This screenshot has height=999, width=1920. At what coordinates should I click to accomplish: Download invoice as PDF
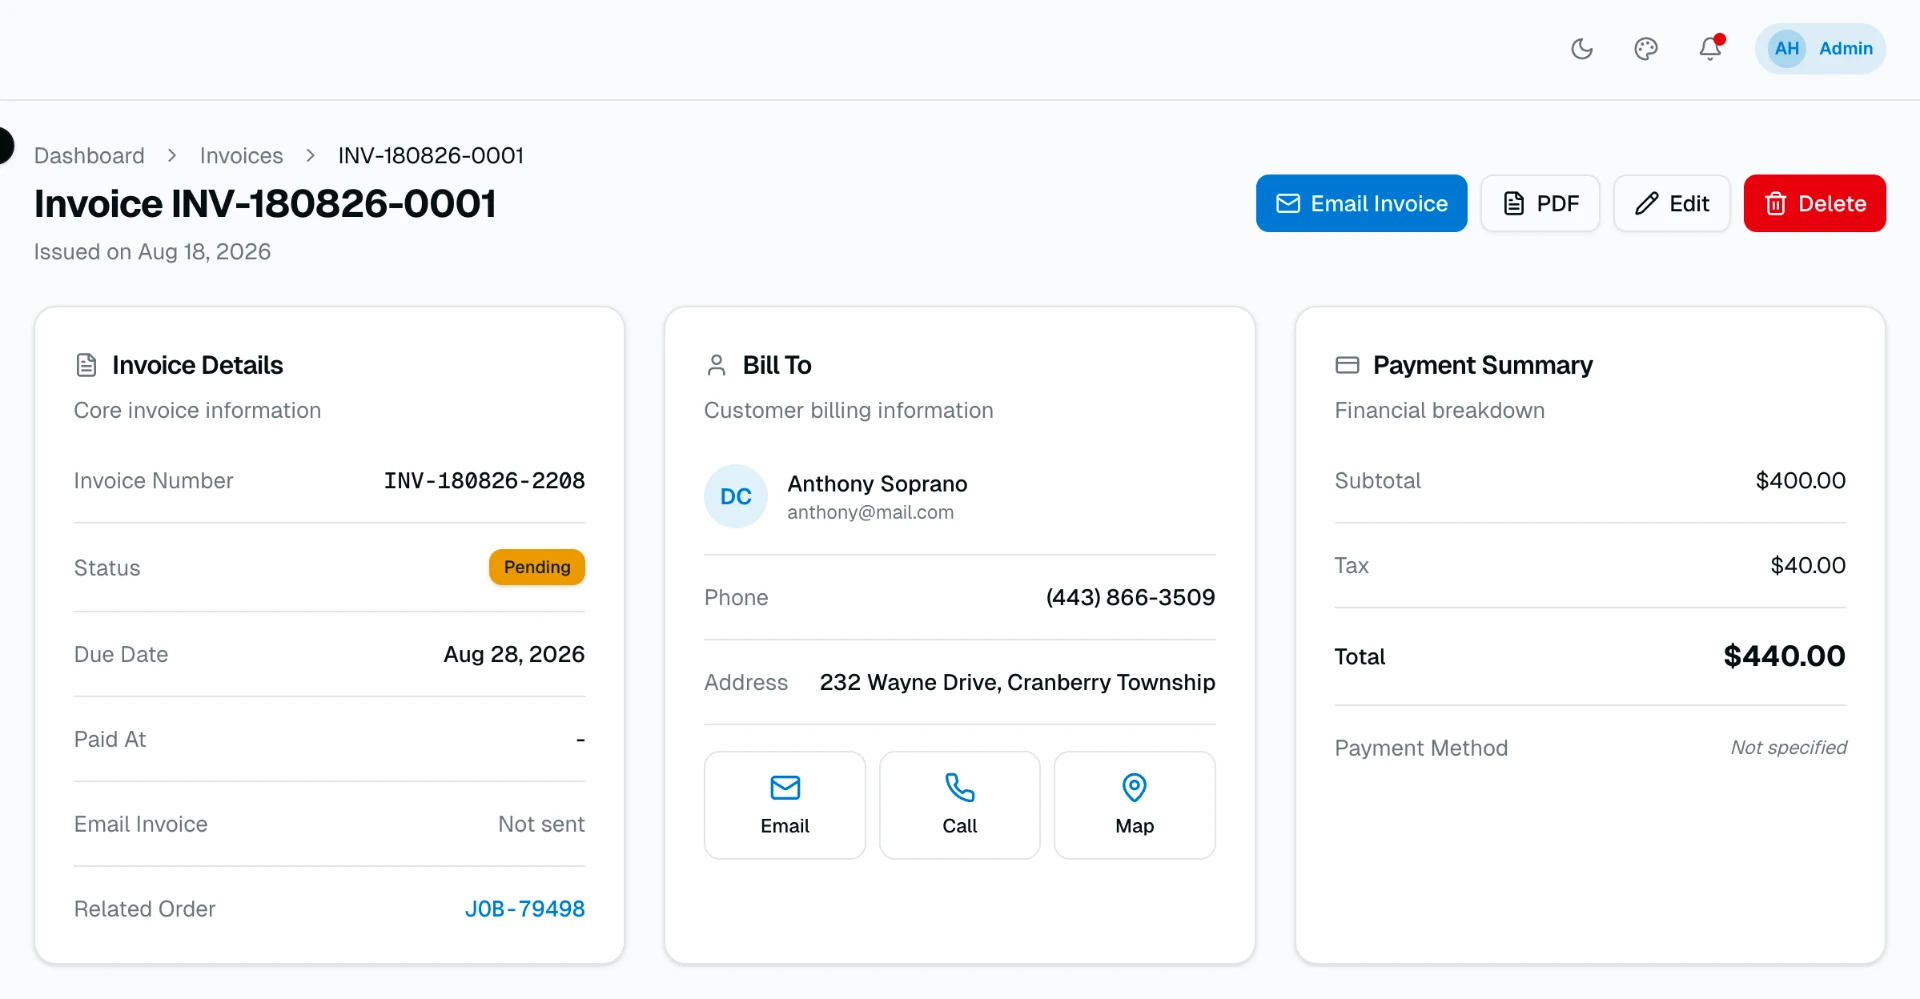click(1540, 203)
